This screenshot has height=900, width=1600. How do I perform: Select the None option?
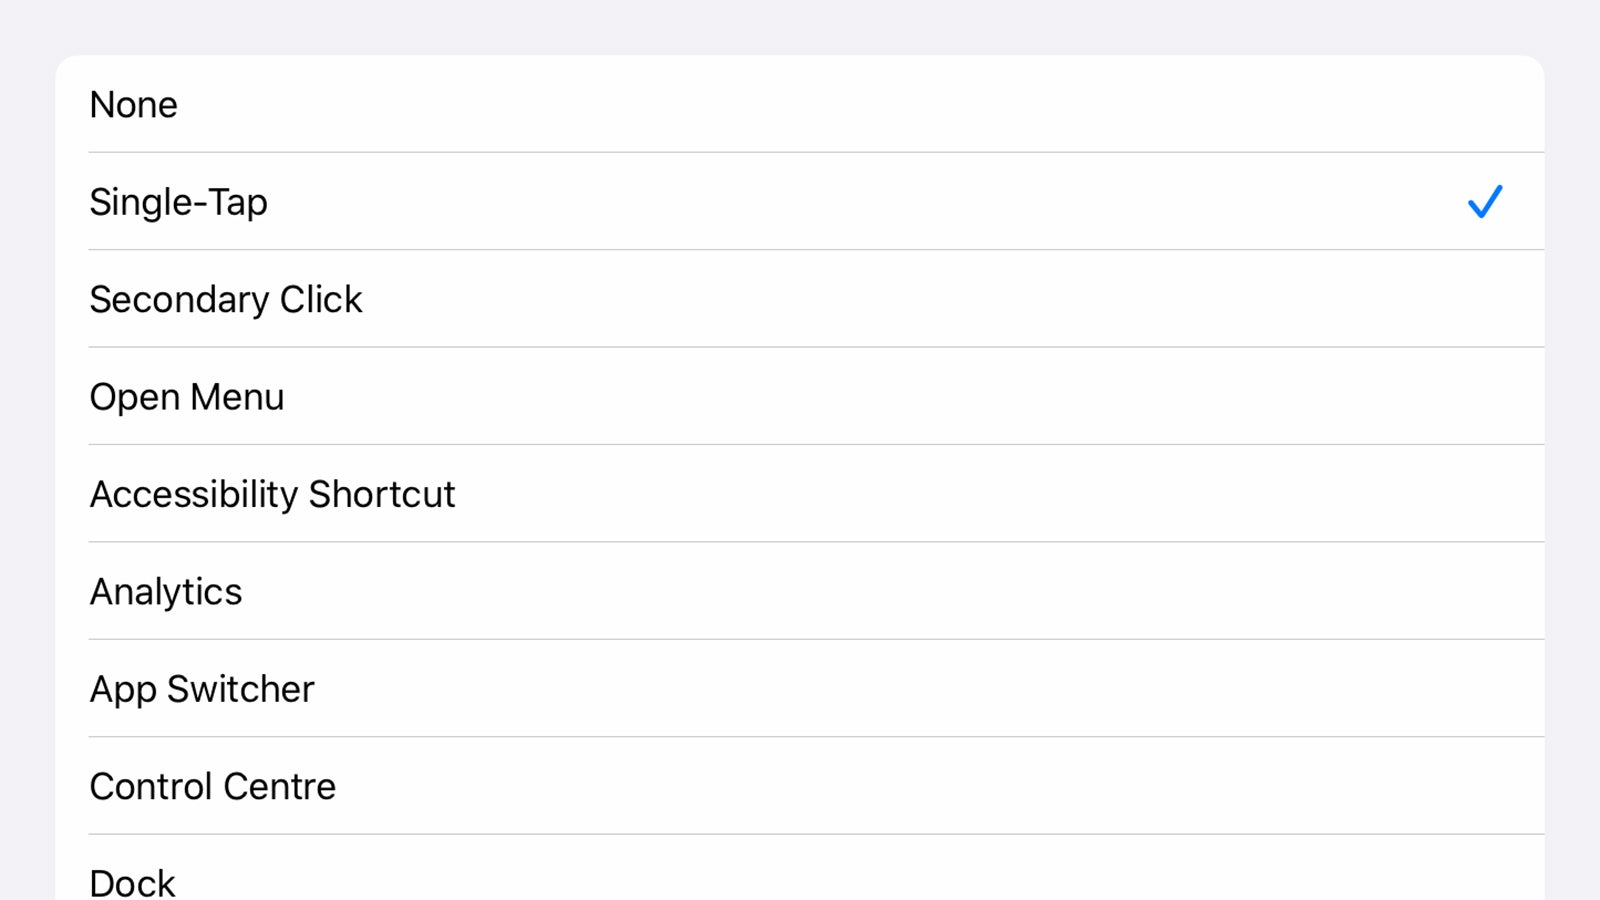click(800, 104)
